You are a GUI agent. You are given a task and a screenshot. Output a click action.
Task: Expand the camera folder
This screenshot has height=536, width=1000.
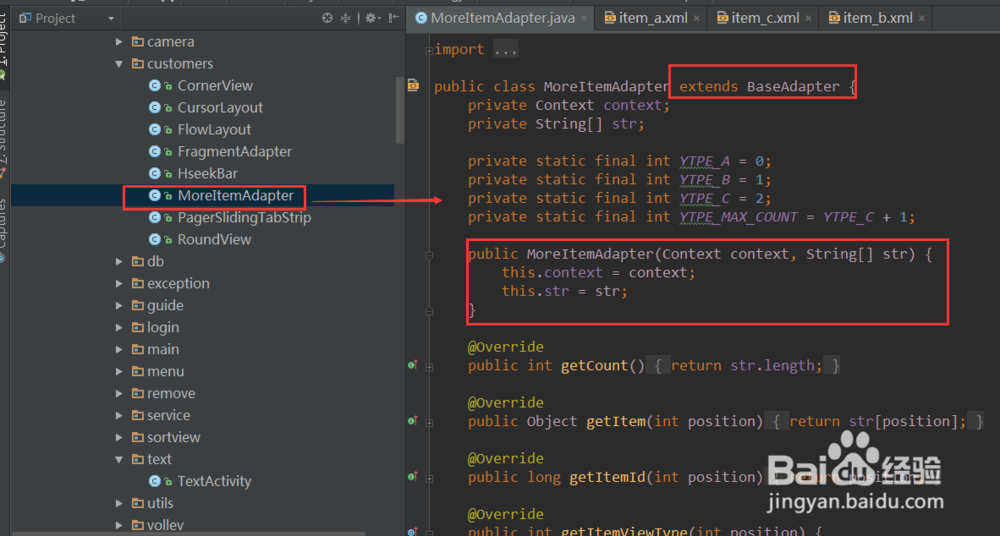[119, 41]
